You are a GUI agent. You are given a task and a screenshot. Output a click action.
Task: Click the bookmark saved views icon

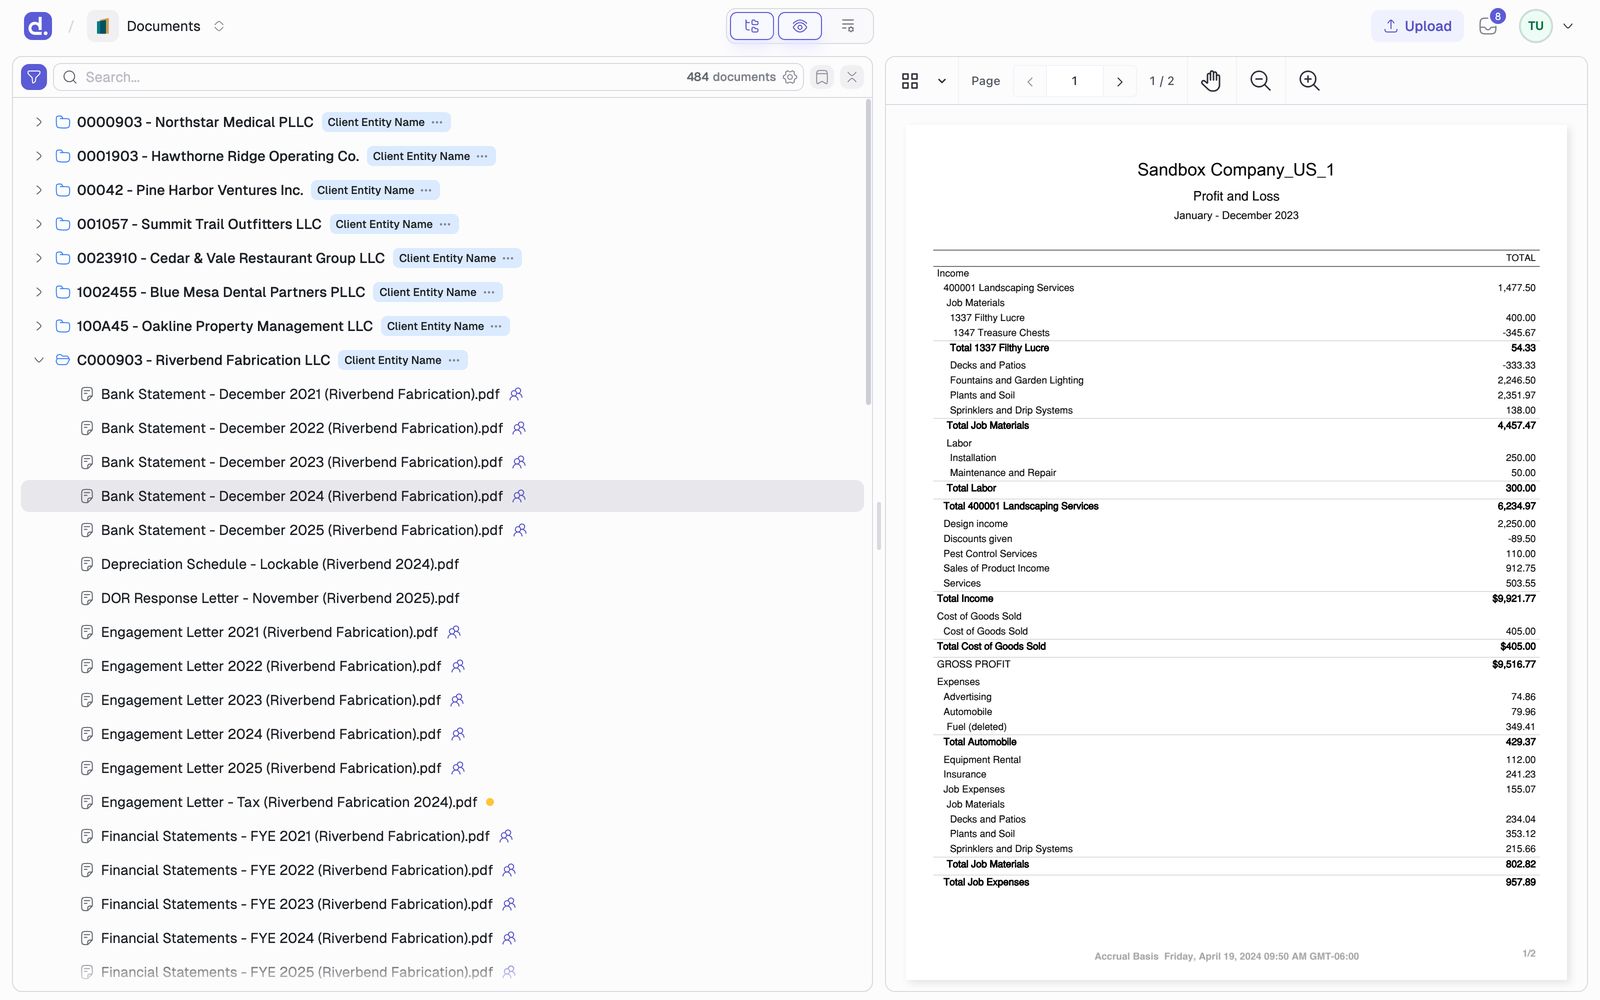pyautogui.click(x=822, y=77)
